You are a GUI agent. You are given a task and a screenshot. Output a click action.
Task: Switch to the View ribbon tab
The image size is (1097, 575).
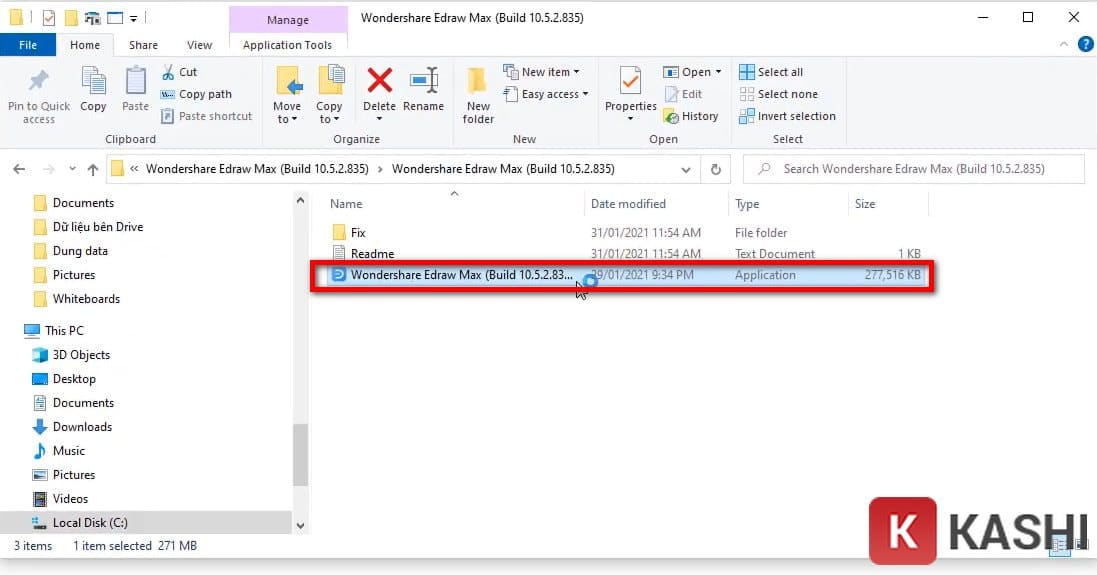point(199,45)
